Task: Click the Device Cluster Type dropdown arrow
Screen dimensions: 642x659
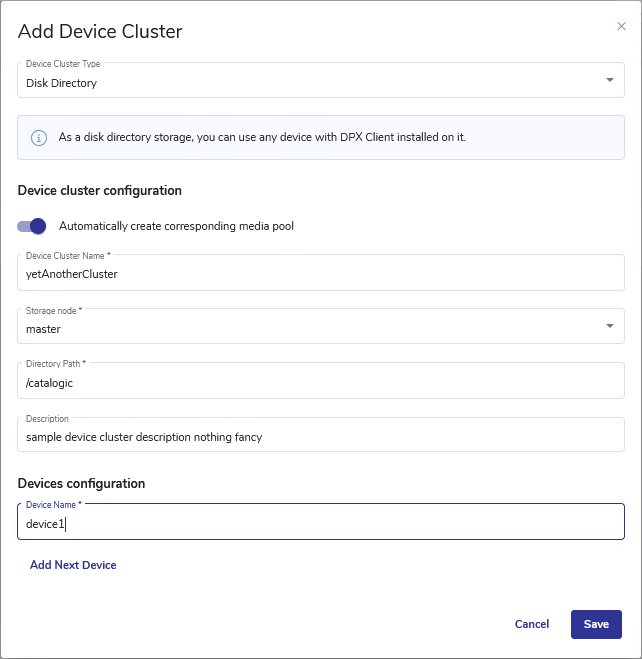Action: [610, 80]
